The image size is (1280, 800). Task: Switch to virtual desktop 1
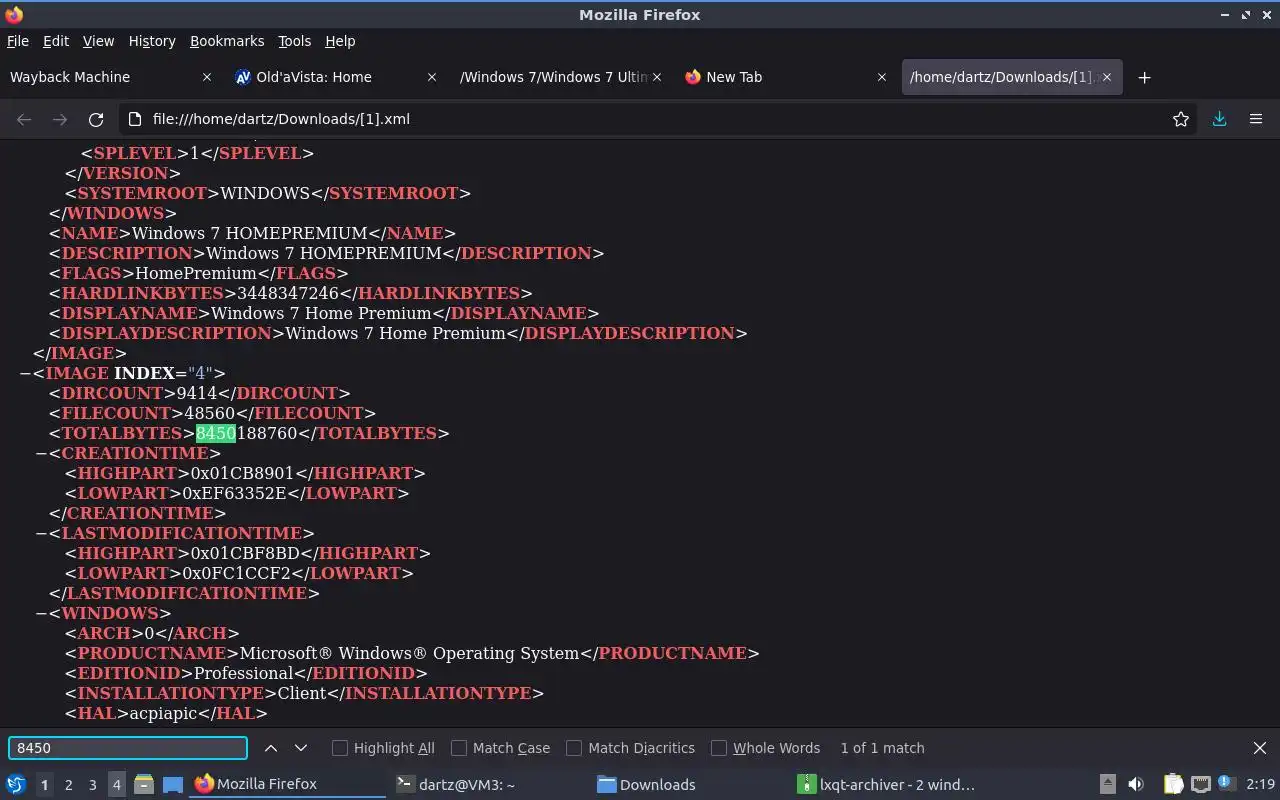[44, 785]
